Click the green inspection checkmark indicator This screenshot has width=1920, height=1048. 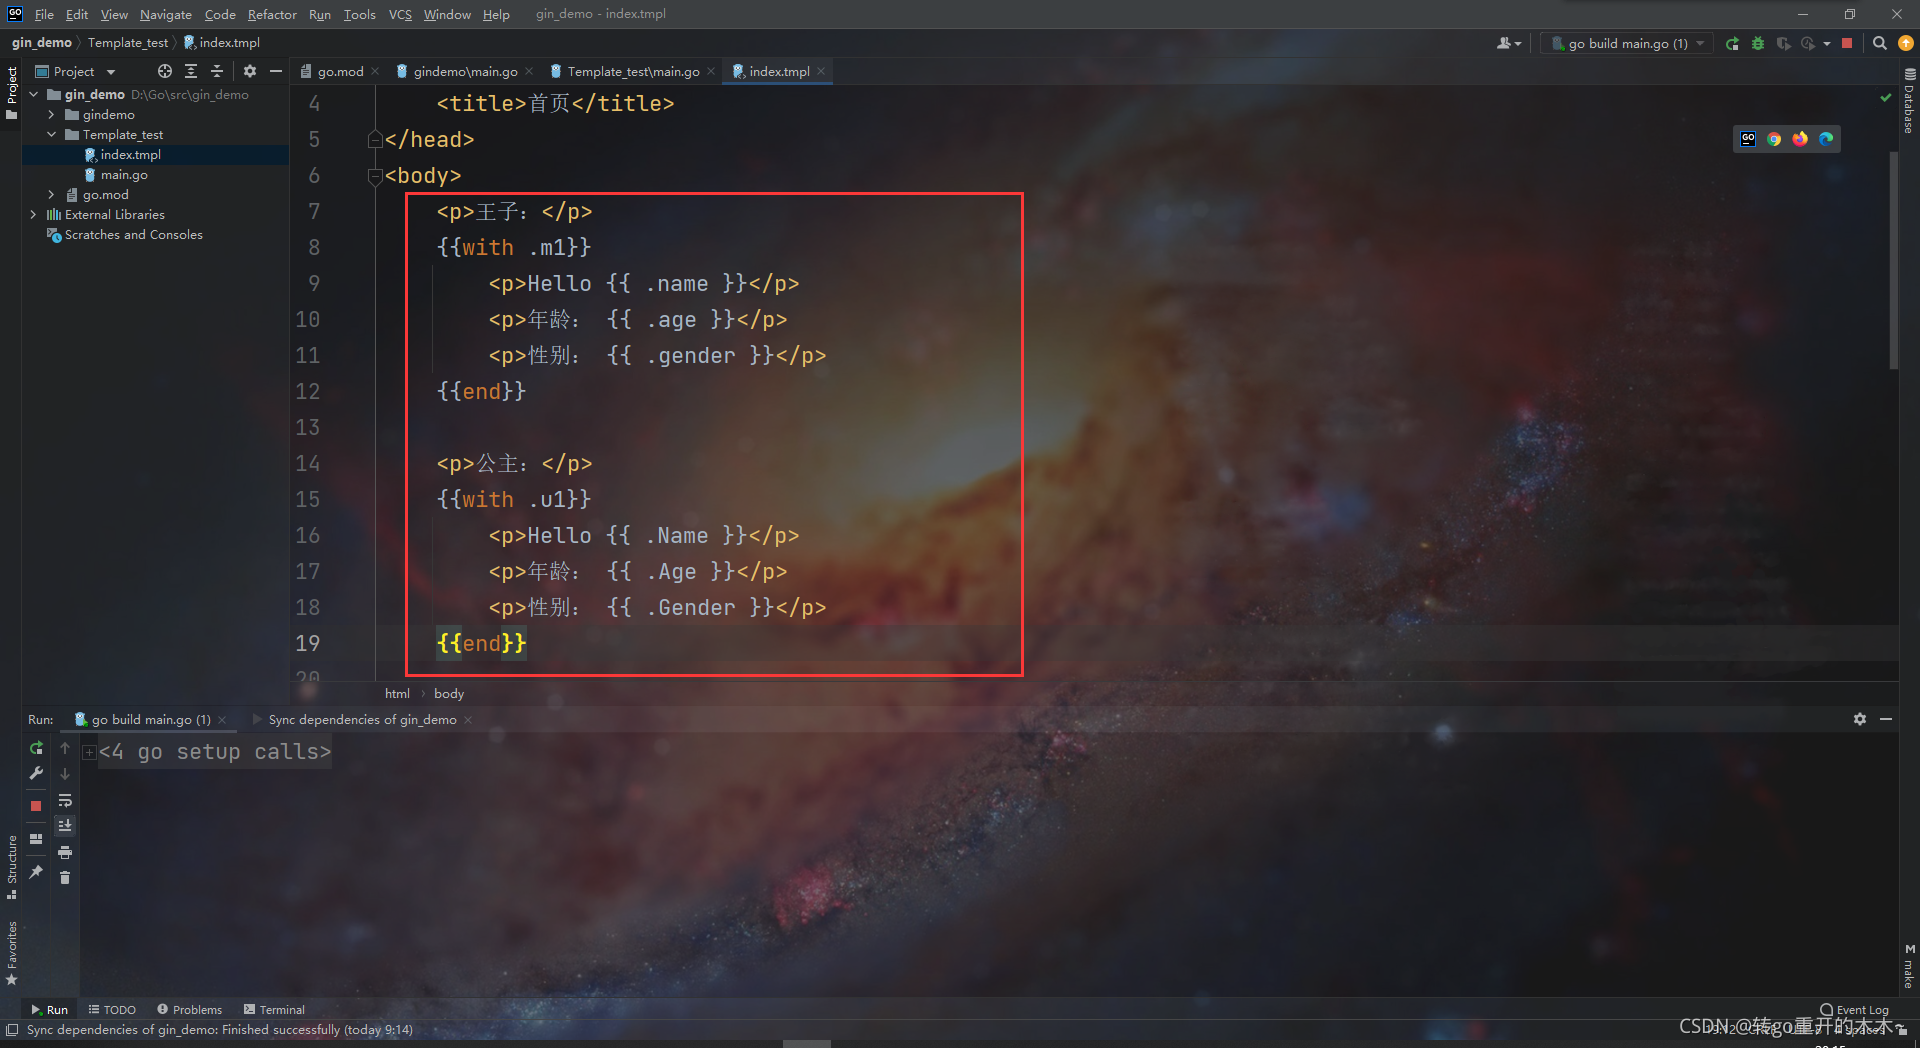[1885, 98]
